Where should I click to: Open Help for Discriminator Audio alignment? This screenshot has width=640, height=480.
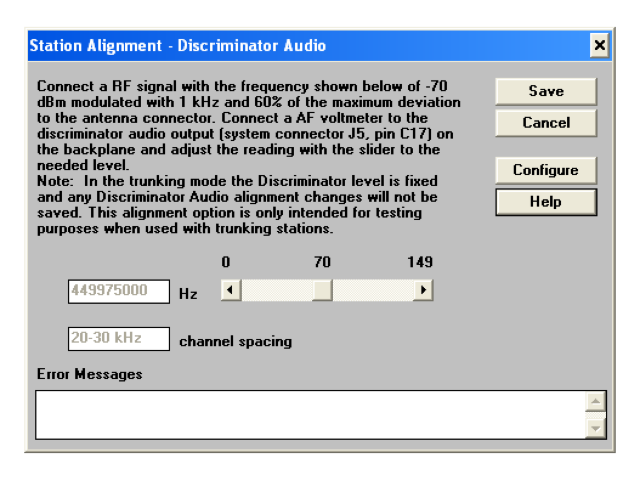tap(546, 201)
